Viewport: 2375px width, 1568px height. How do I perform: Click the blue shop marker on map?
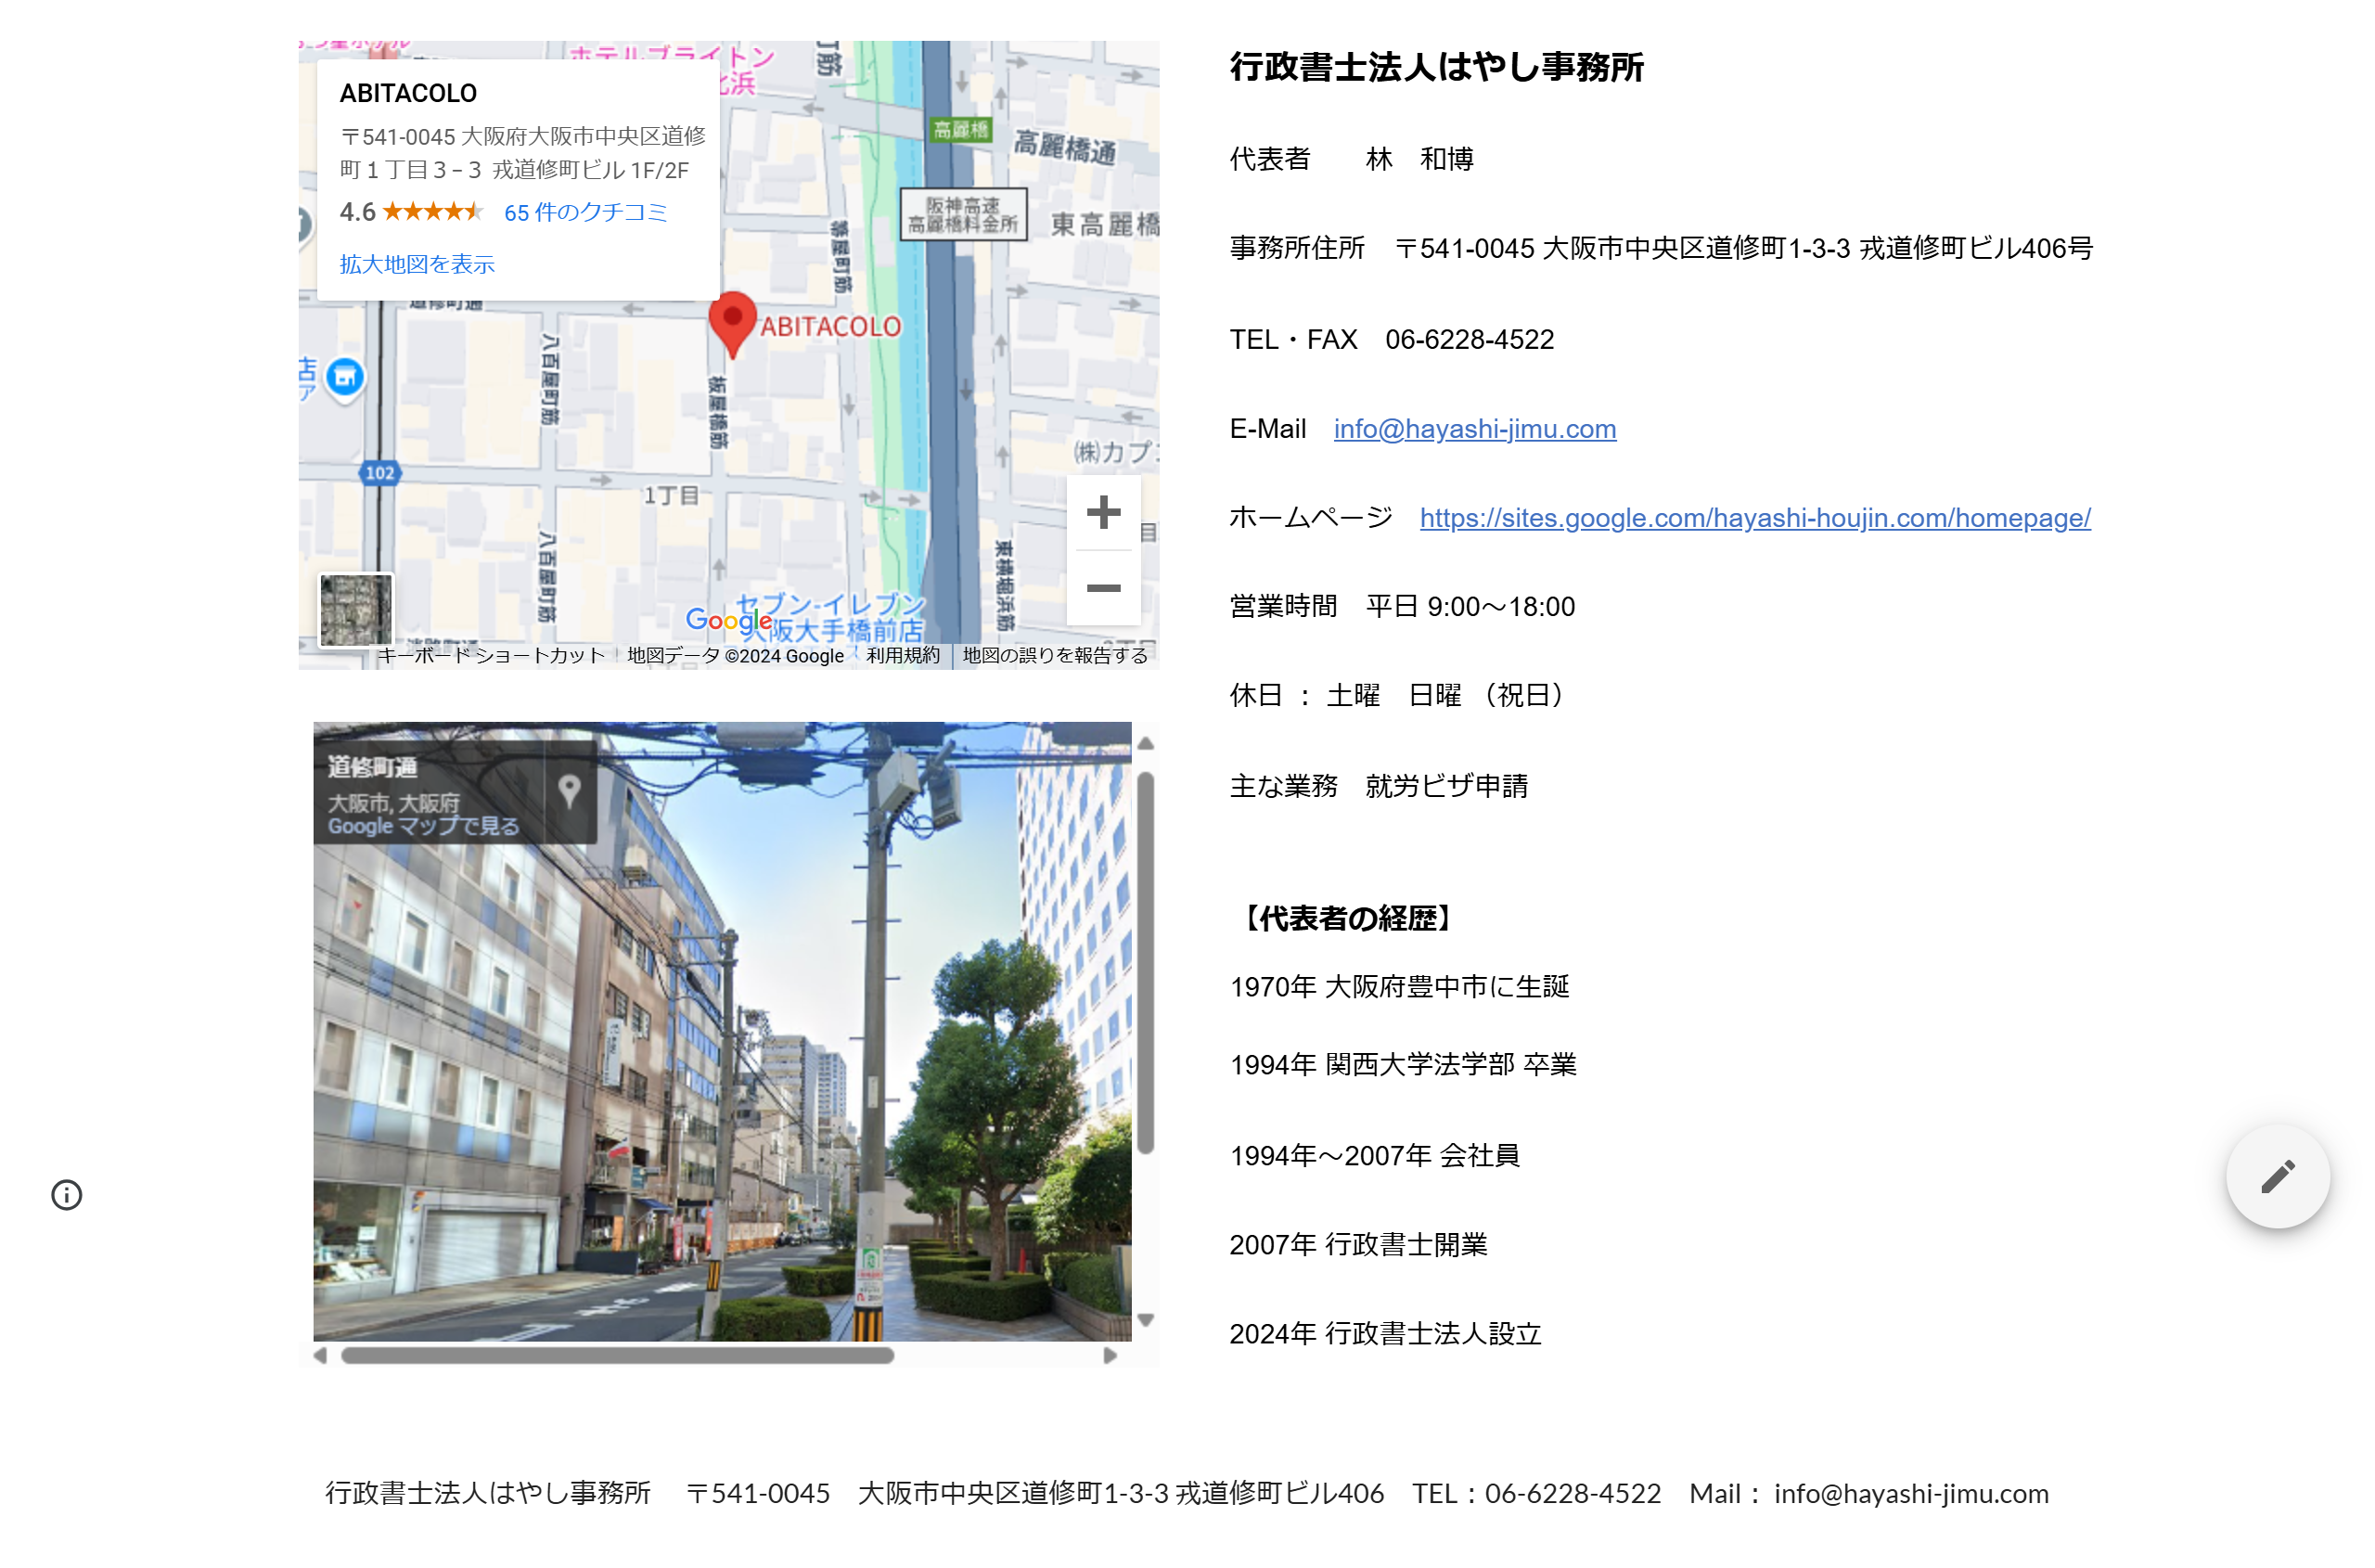click(345, 378)
